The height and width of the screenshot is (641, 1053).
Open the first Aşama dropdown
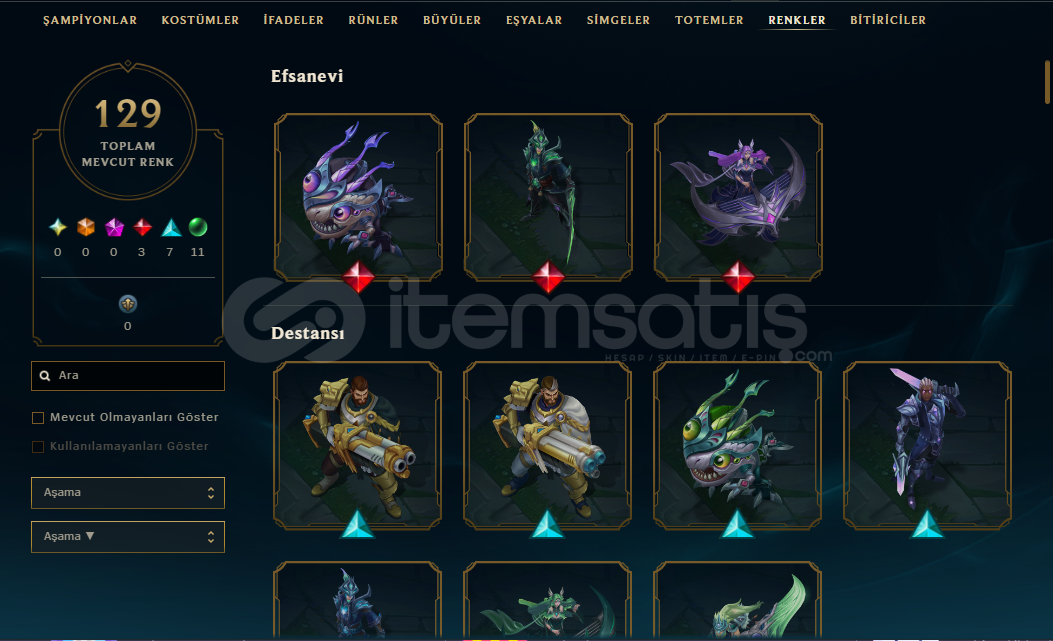(x=128, y=493)
